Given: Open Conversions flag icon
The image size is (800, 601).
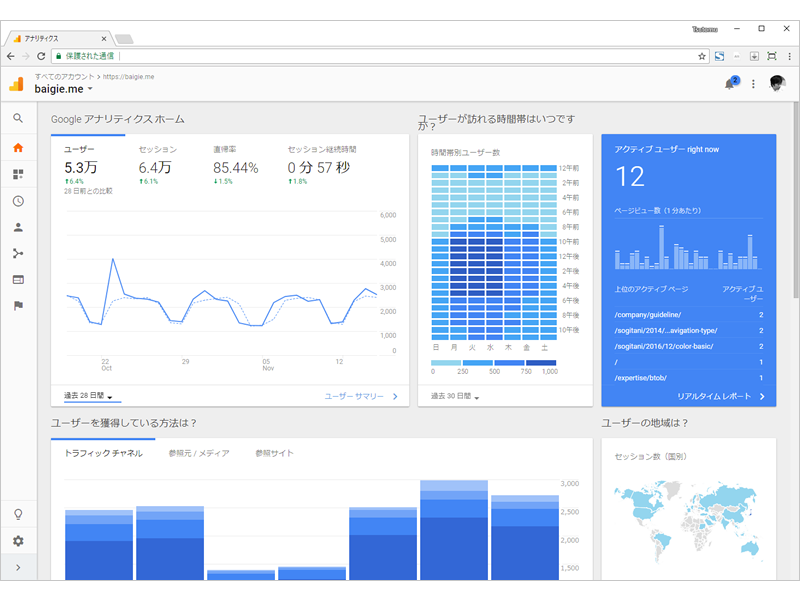Looking at the screenshot, I should pyautogui.click(x=18, y=306).
